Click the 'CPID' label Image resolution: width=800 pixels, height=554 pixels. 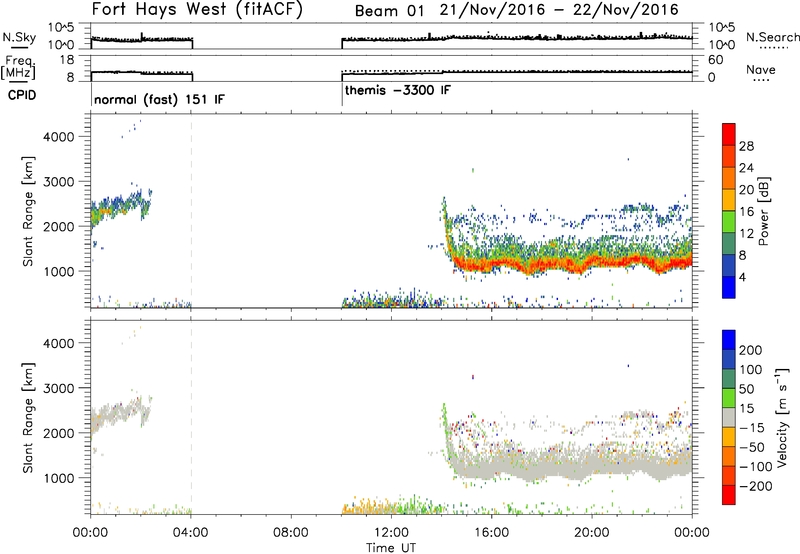pyautogui.click(x=22, y=95)
